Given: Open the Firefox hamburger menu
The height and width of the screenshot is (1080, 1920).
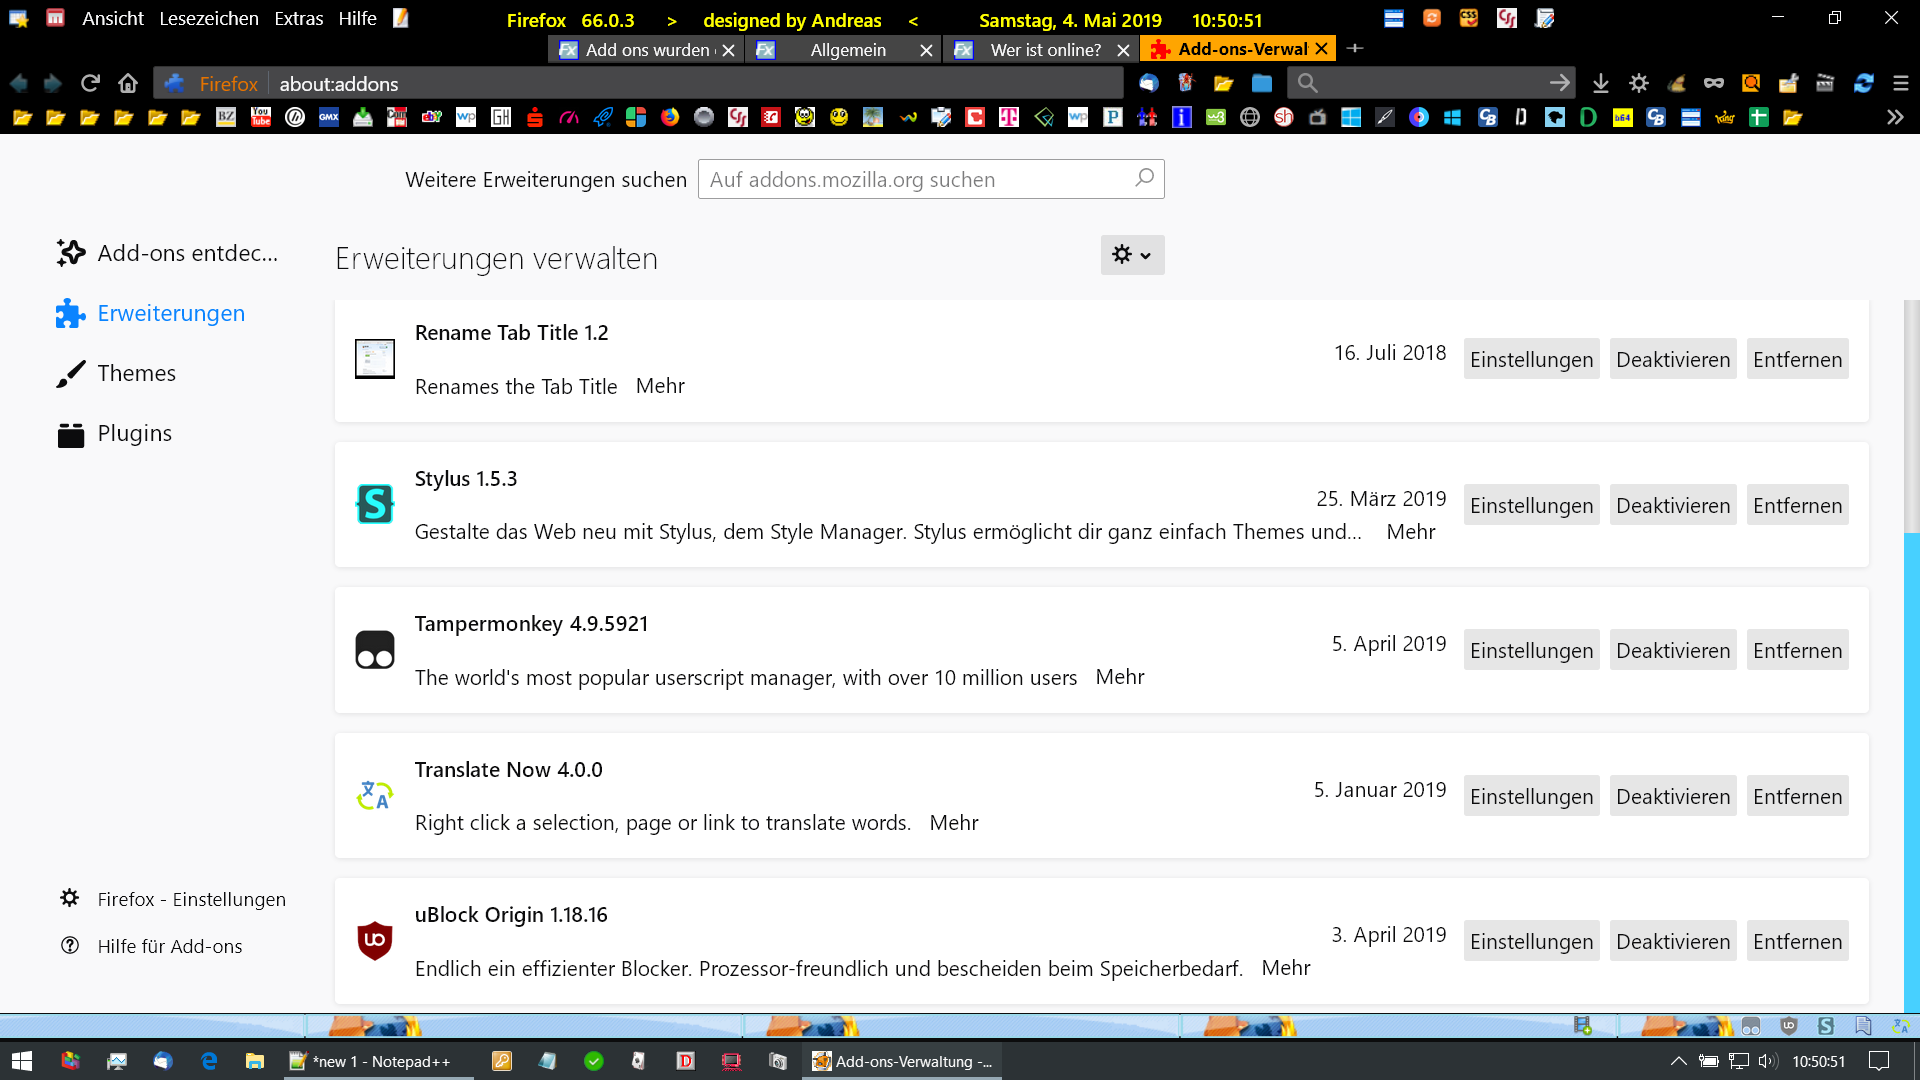Looking at the screenshot, I should tap(1900, 83).
